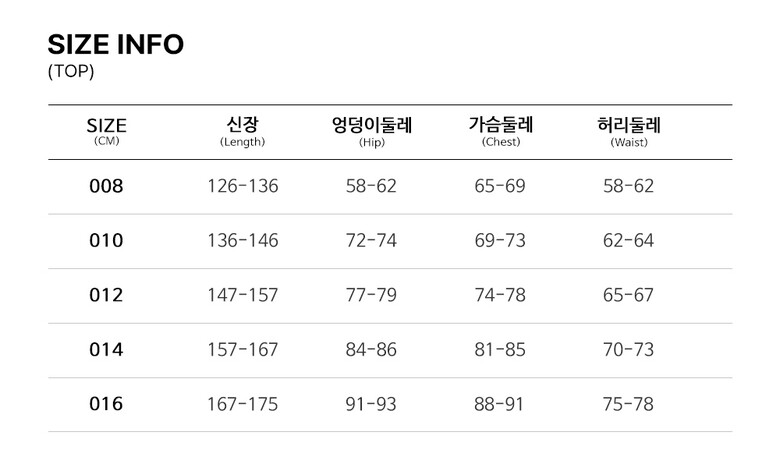This screenshot has width=780, height=471.
Task: Select the waist value 75-78
Action: [629, 404]
